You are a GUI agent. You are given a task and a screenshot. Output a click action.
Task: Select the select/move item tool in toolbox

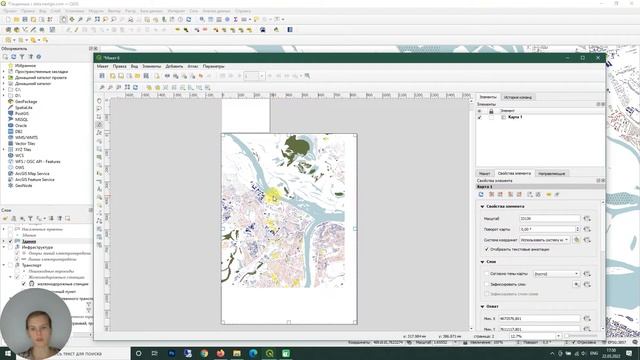[x=99, y=117]
